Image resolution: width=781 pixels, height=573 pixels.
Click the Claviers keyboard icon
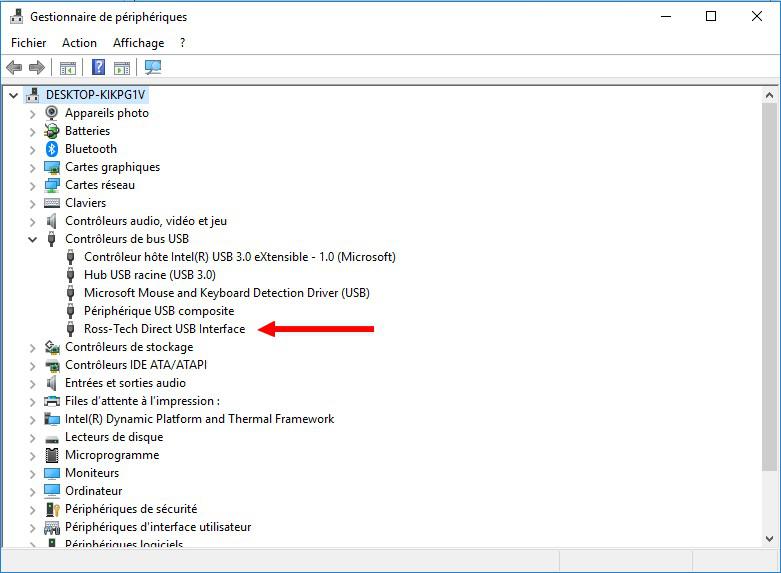click(x=52, y=203)
